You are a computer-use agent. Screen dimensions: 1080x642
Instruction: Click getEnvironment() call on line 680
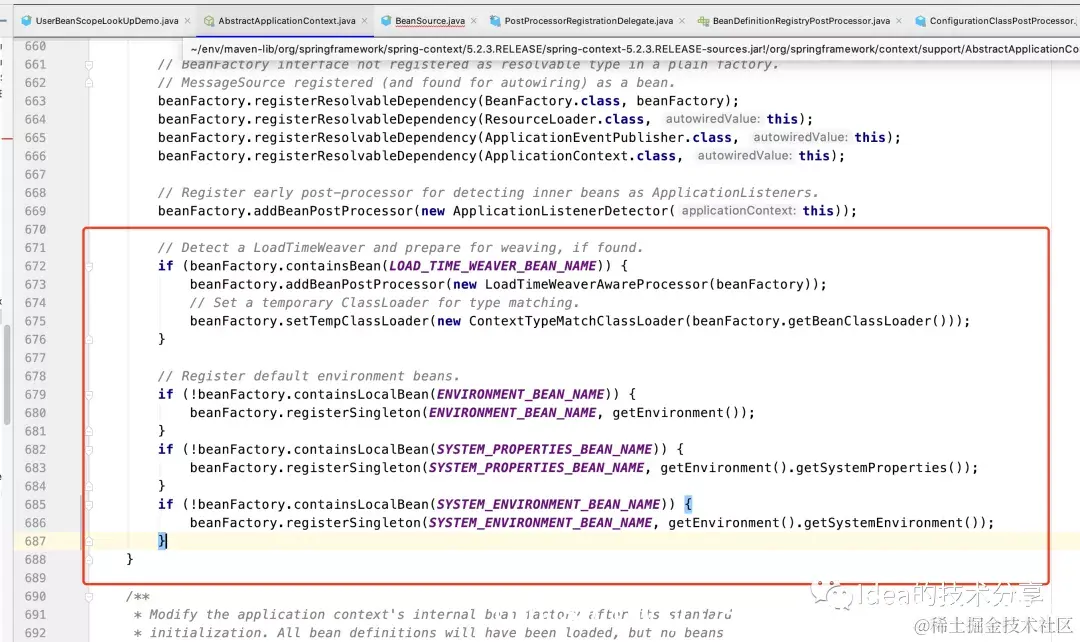point(676,413)
